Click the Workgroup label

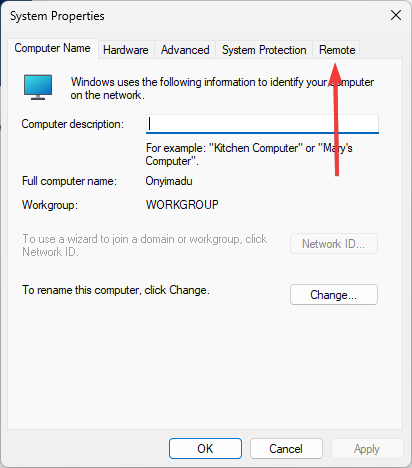click(50, 205)
